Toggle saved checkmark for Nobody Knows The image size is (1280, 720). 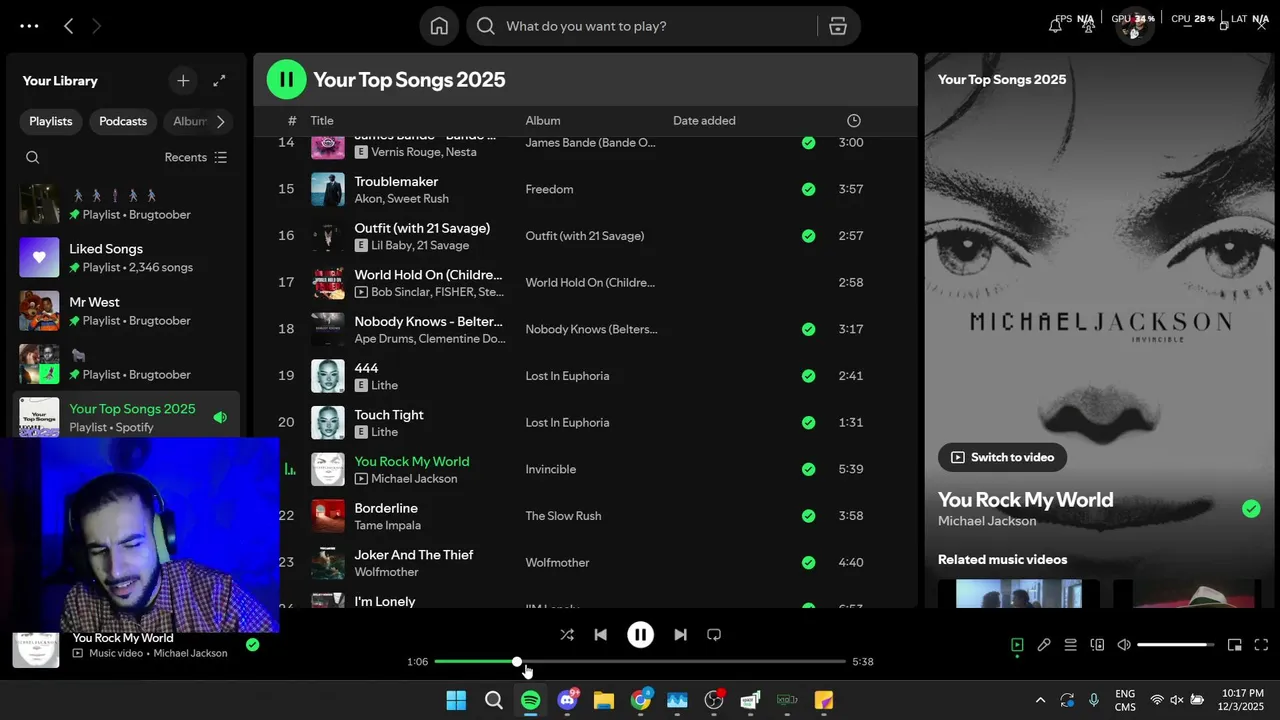(808, 329)
